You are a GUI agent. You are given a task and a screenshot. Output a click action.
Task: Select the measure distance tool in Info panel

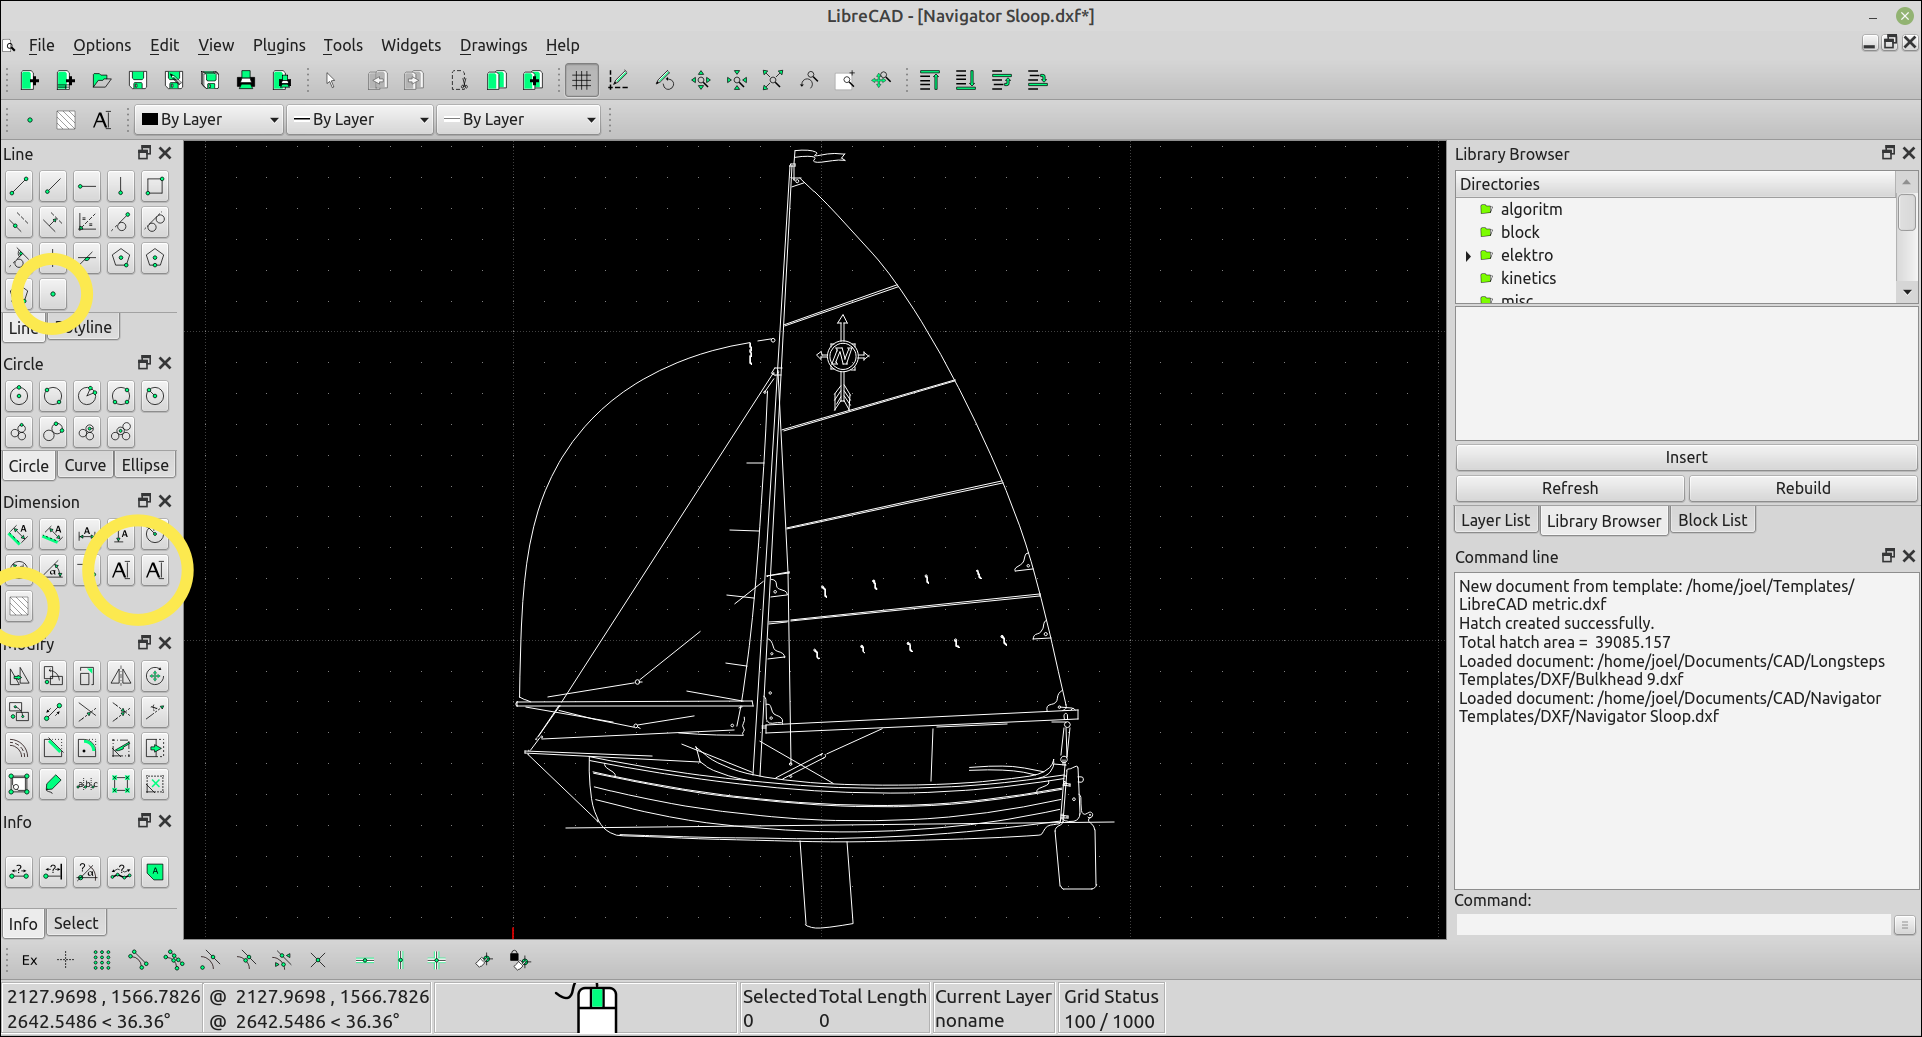pyautogui.click(x=18, y=872)
